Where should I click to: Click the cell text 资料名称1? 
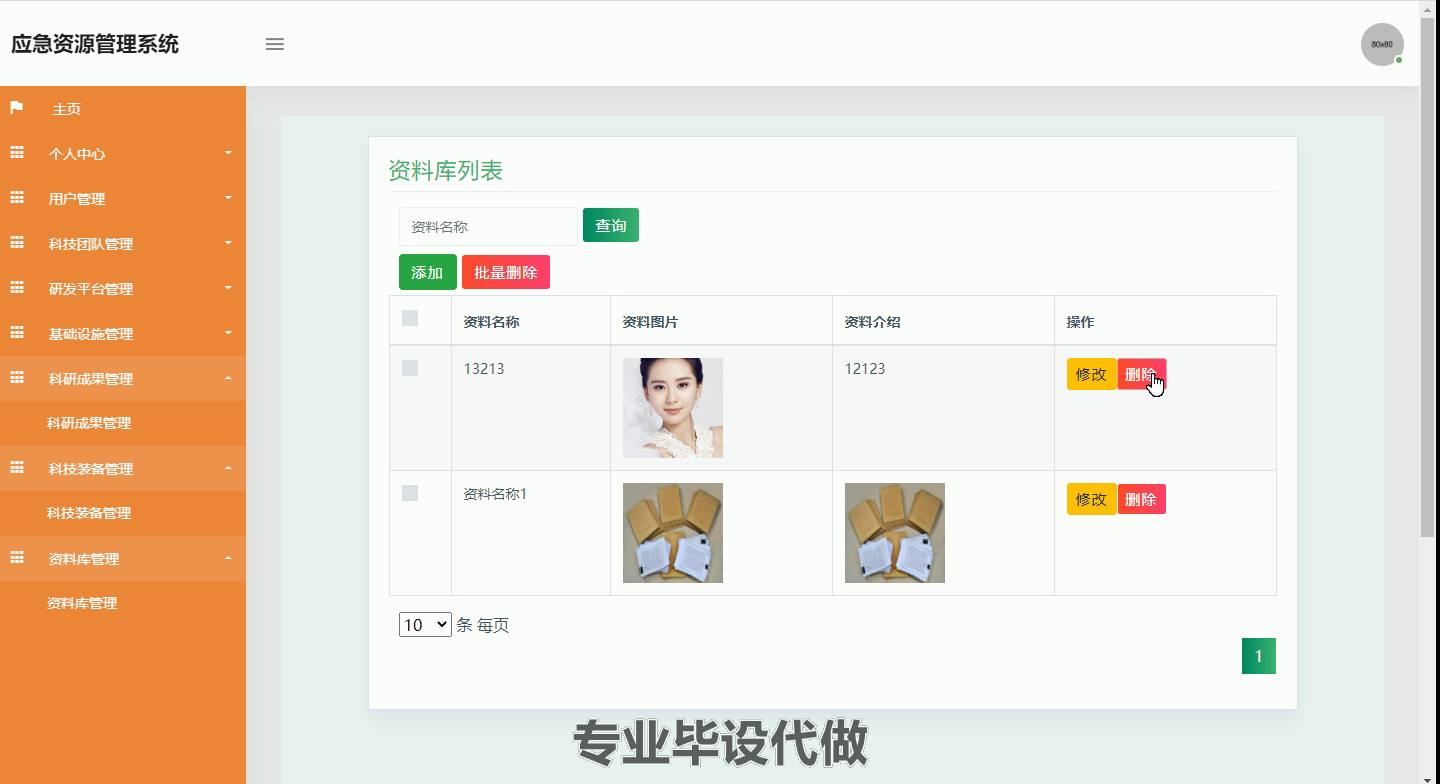tap(495, 494)
